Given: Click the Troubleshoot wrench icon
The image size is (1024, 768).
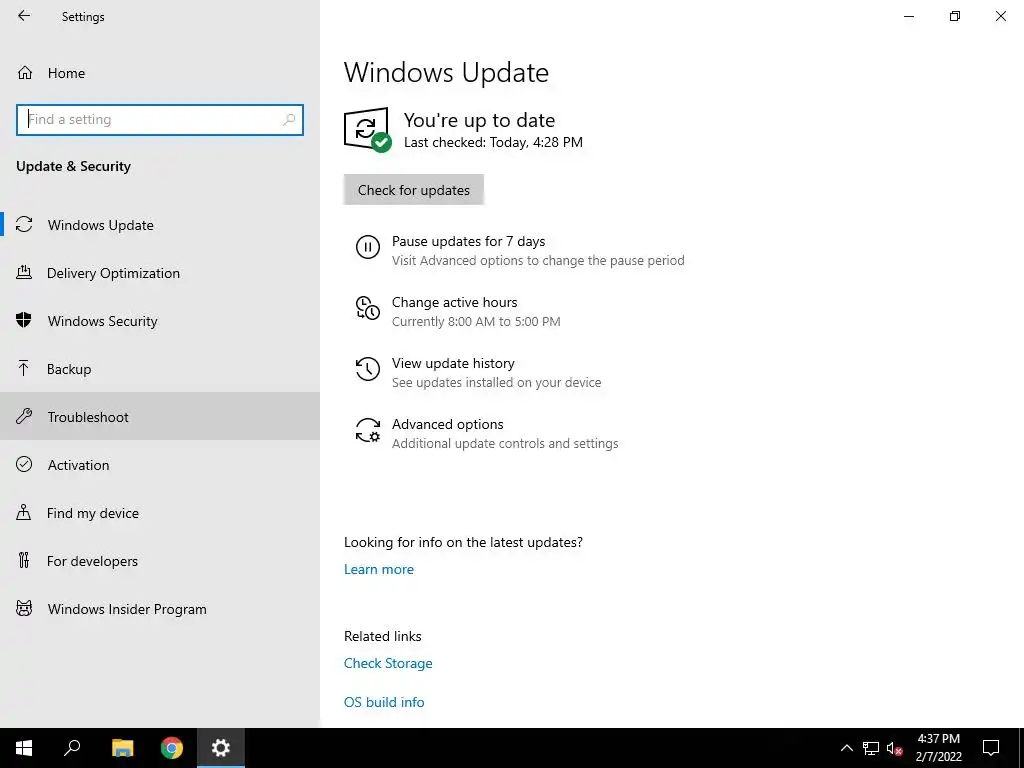Looking at the screenshot, I should (x=24, y=417).
